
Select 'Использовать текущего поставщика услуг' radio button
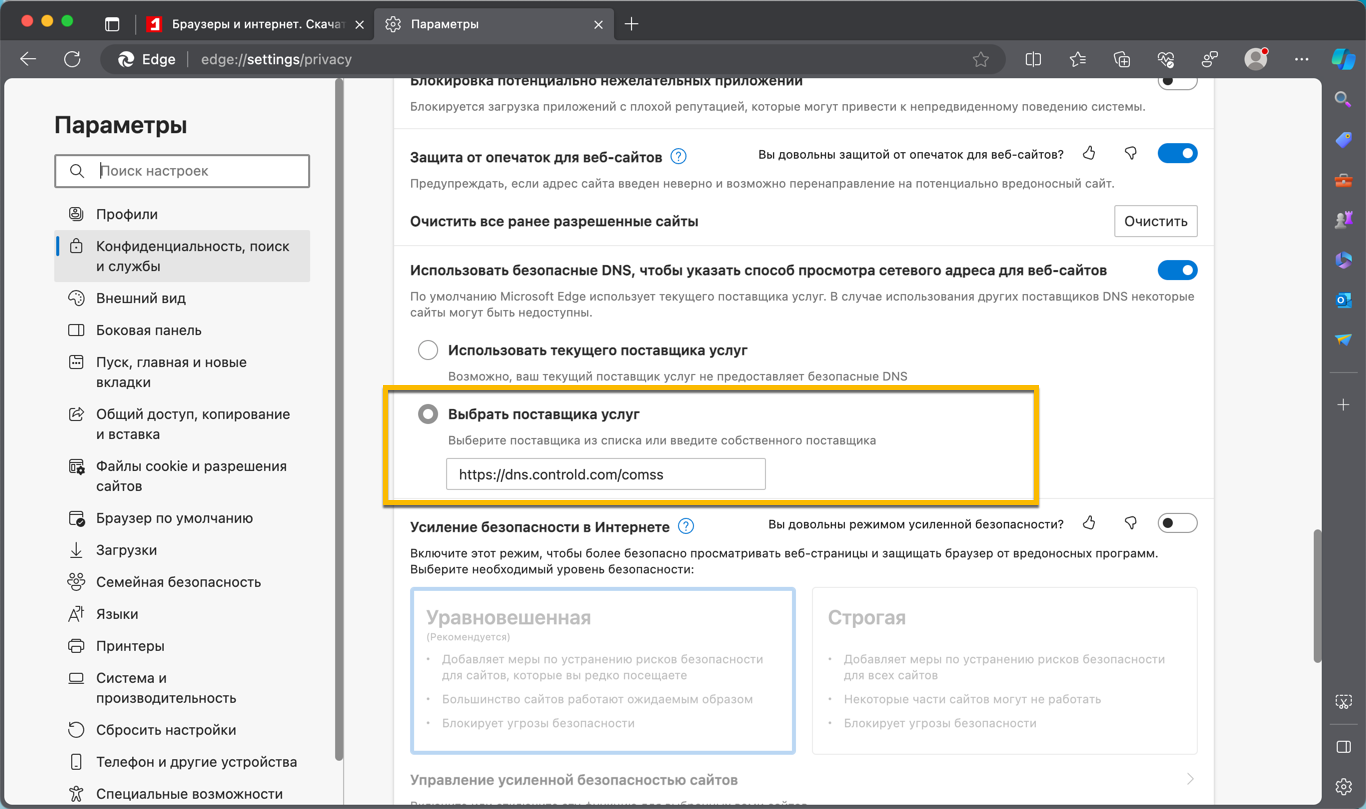(x=428, y=350)
